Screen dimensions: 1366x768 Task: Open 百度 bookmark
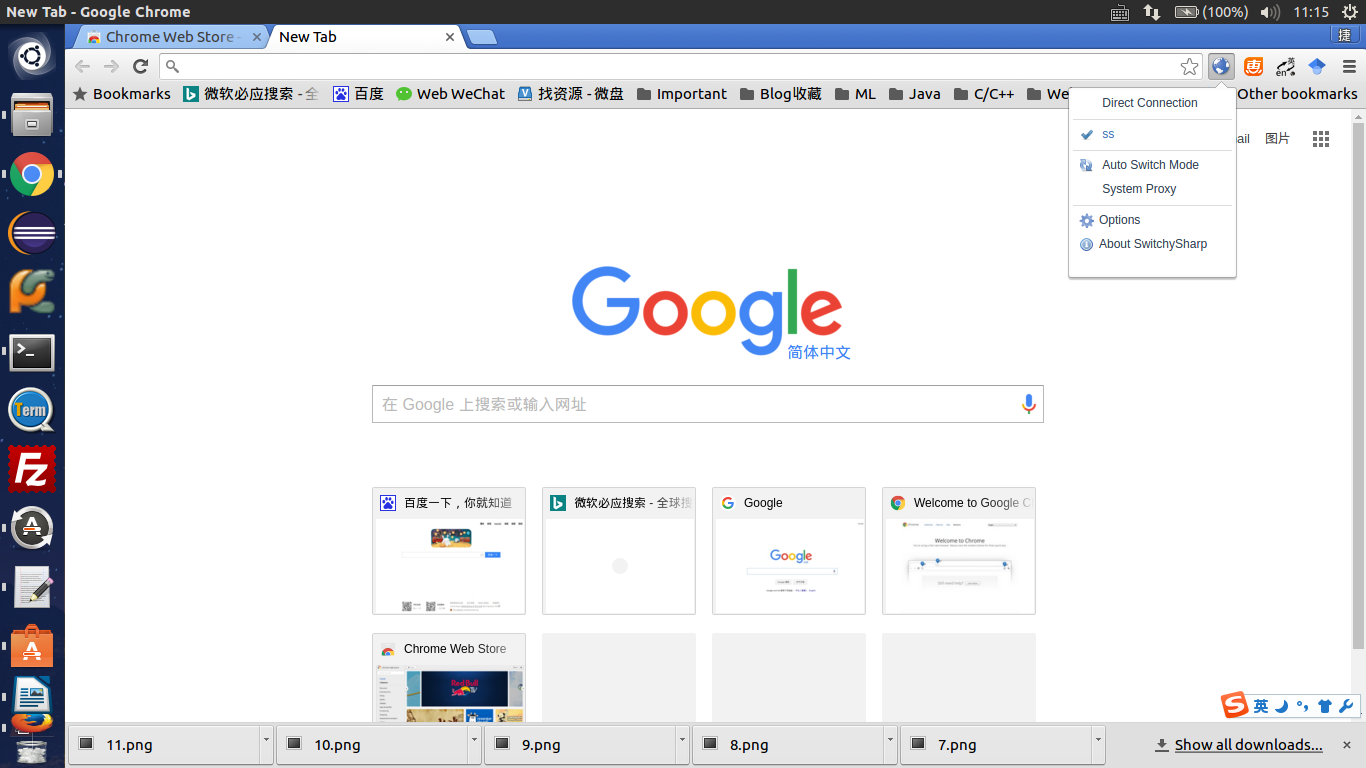click(358, 94)
